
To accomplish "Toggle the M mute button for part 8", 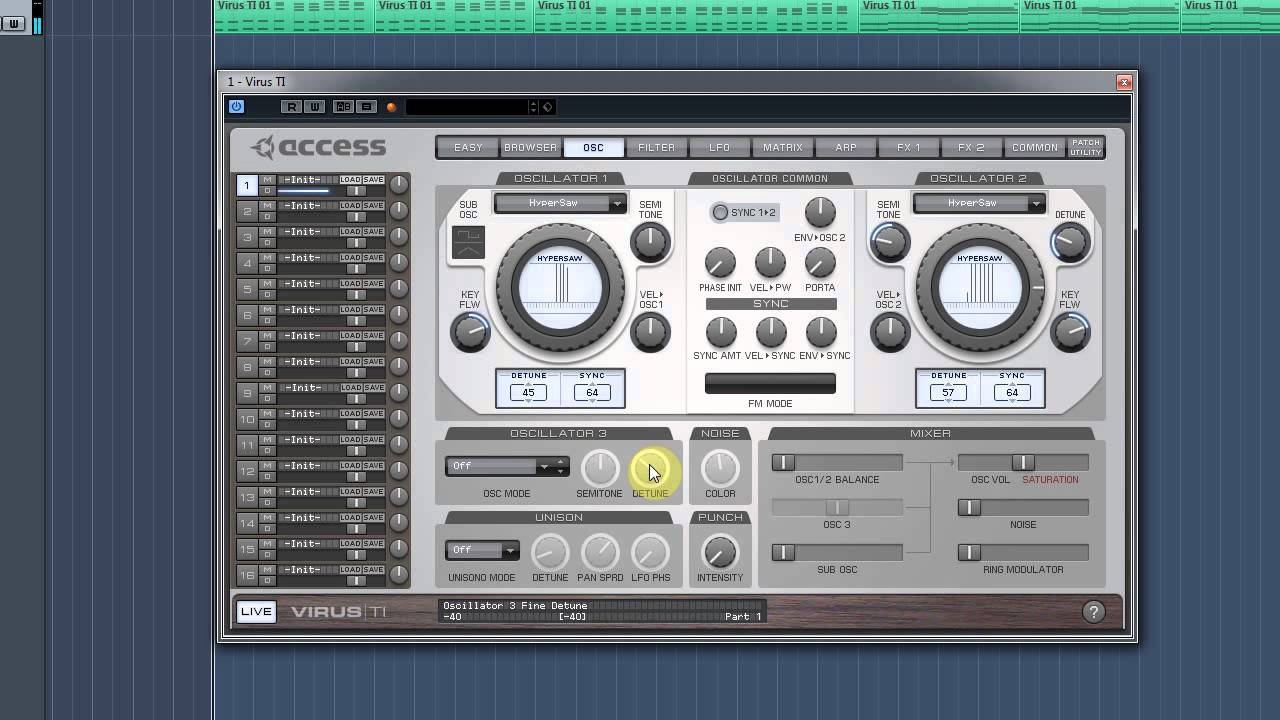I will click(x=267, y=362).
